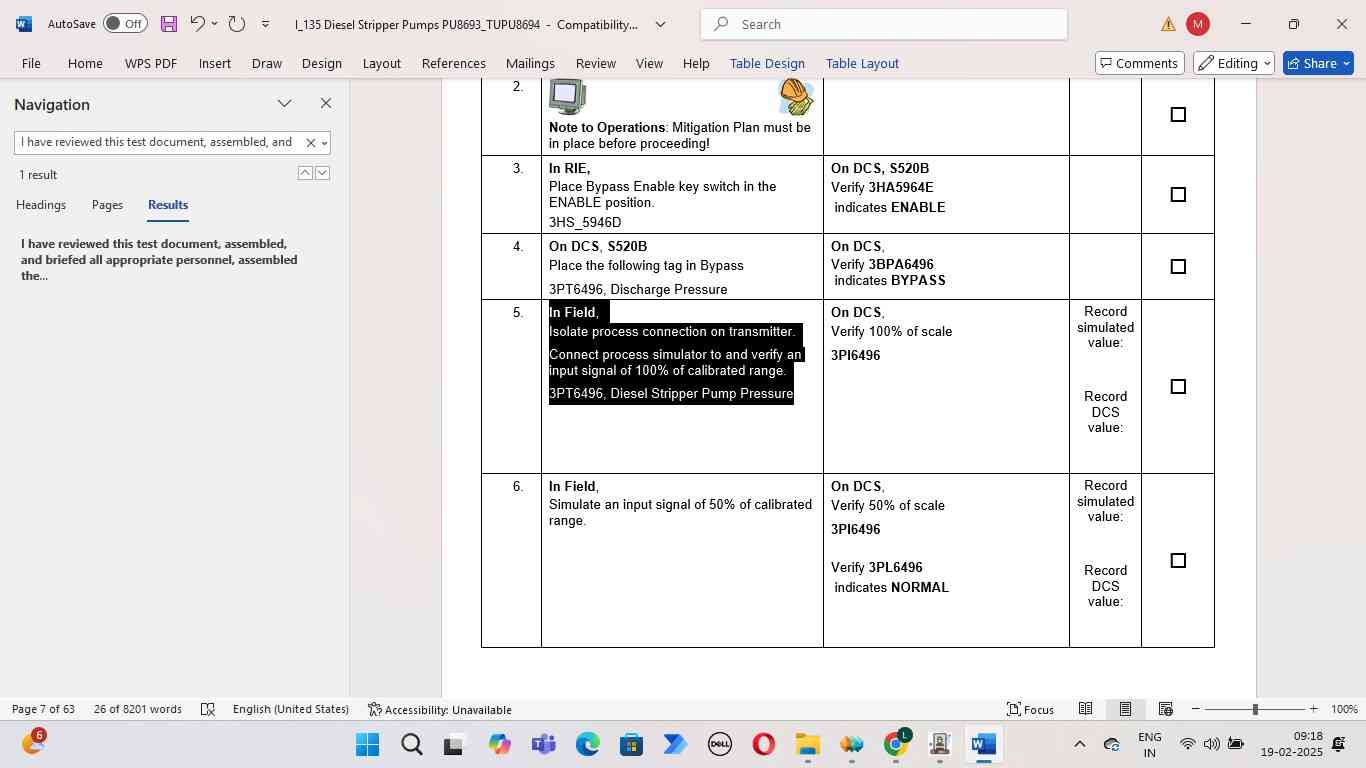Open Google Chrome from taskbar
Screen dimensions: 1366x768
coord(896,745)
